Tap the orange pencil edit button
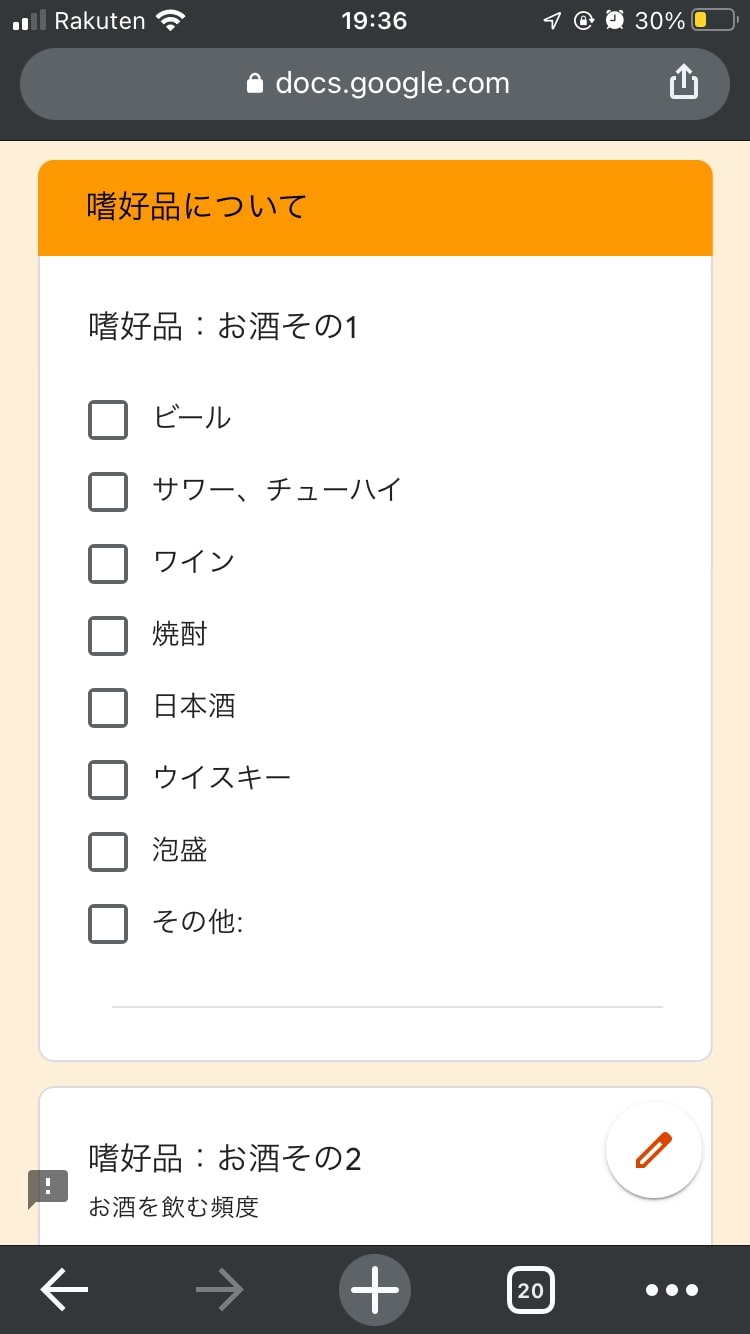 (654, 1150)
